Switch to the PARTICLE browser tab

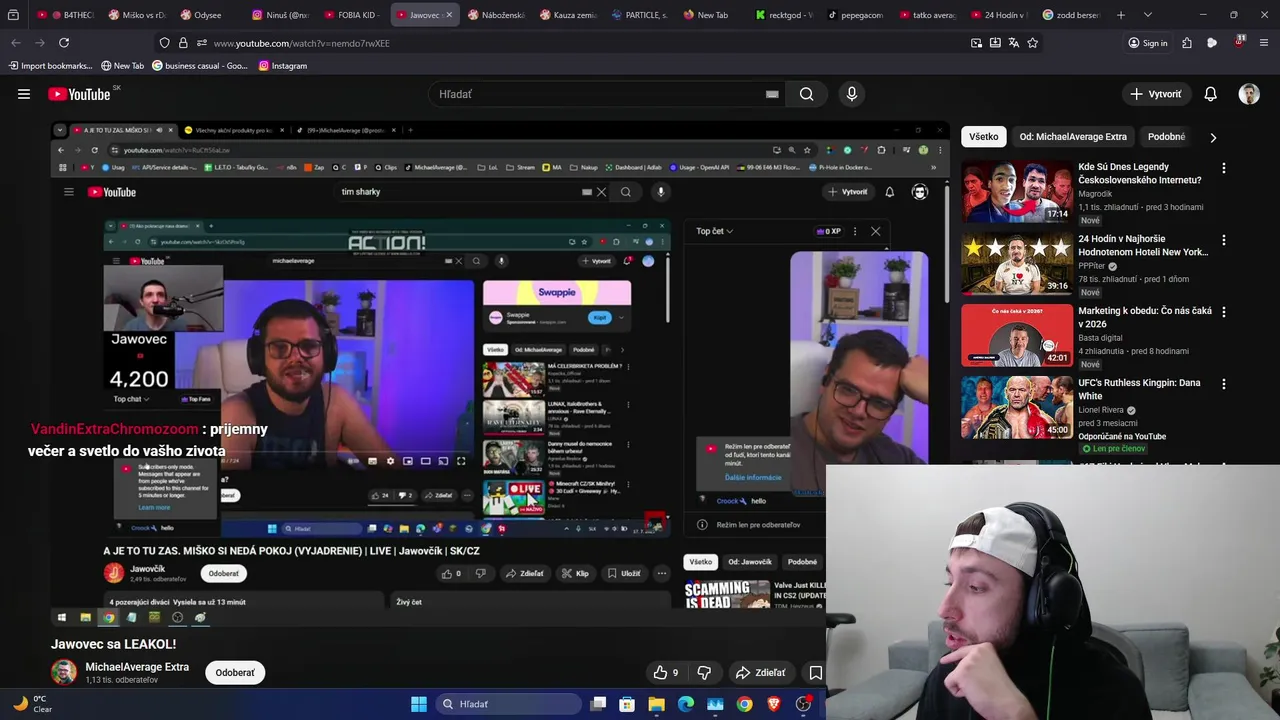pos(641,15)
